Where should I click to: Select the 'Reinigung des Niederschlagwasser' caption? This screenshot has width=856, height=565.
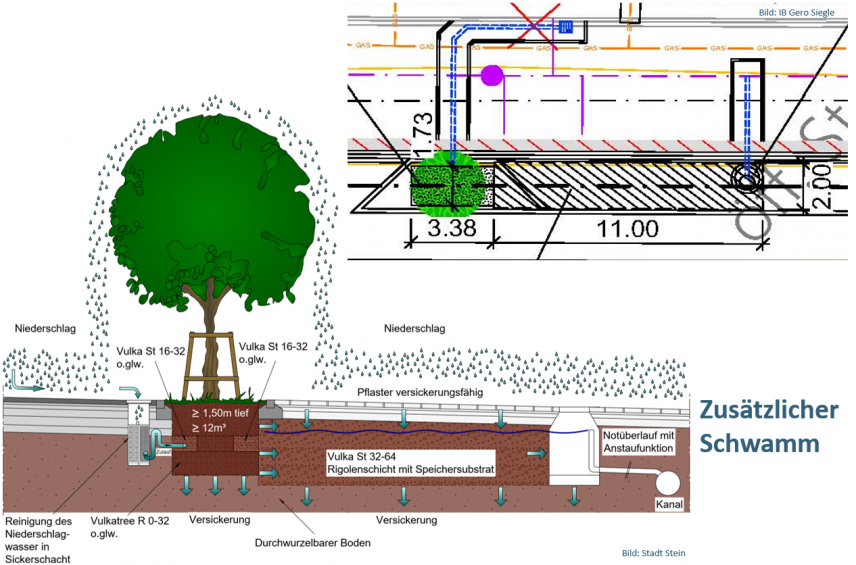pos(44,540)
